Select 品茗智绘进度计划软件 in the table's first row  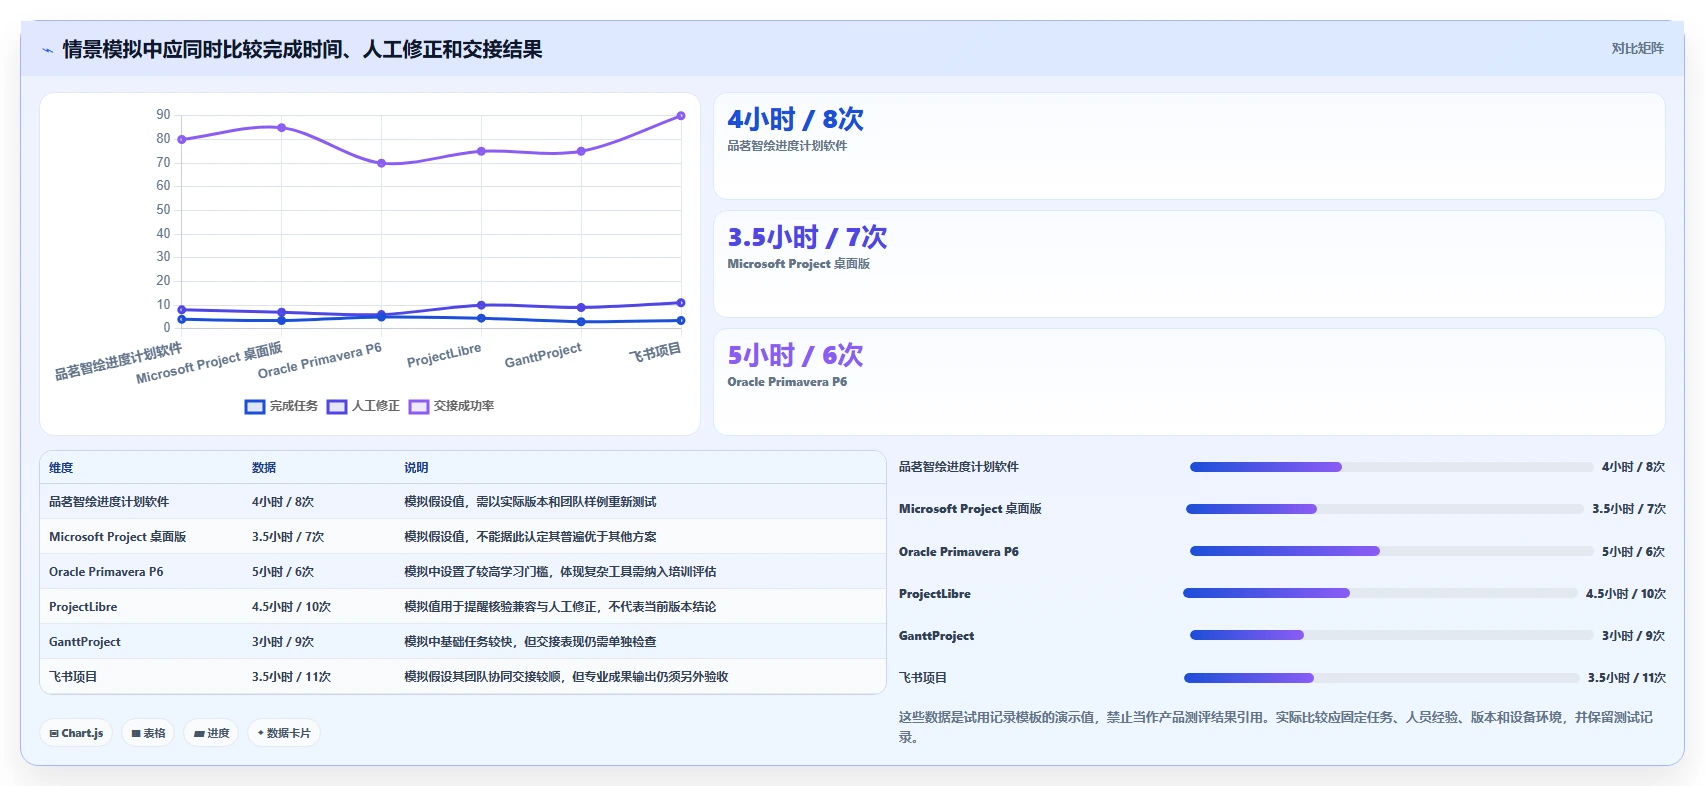pos(109,502)
